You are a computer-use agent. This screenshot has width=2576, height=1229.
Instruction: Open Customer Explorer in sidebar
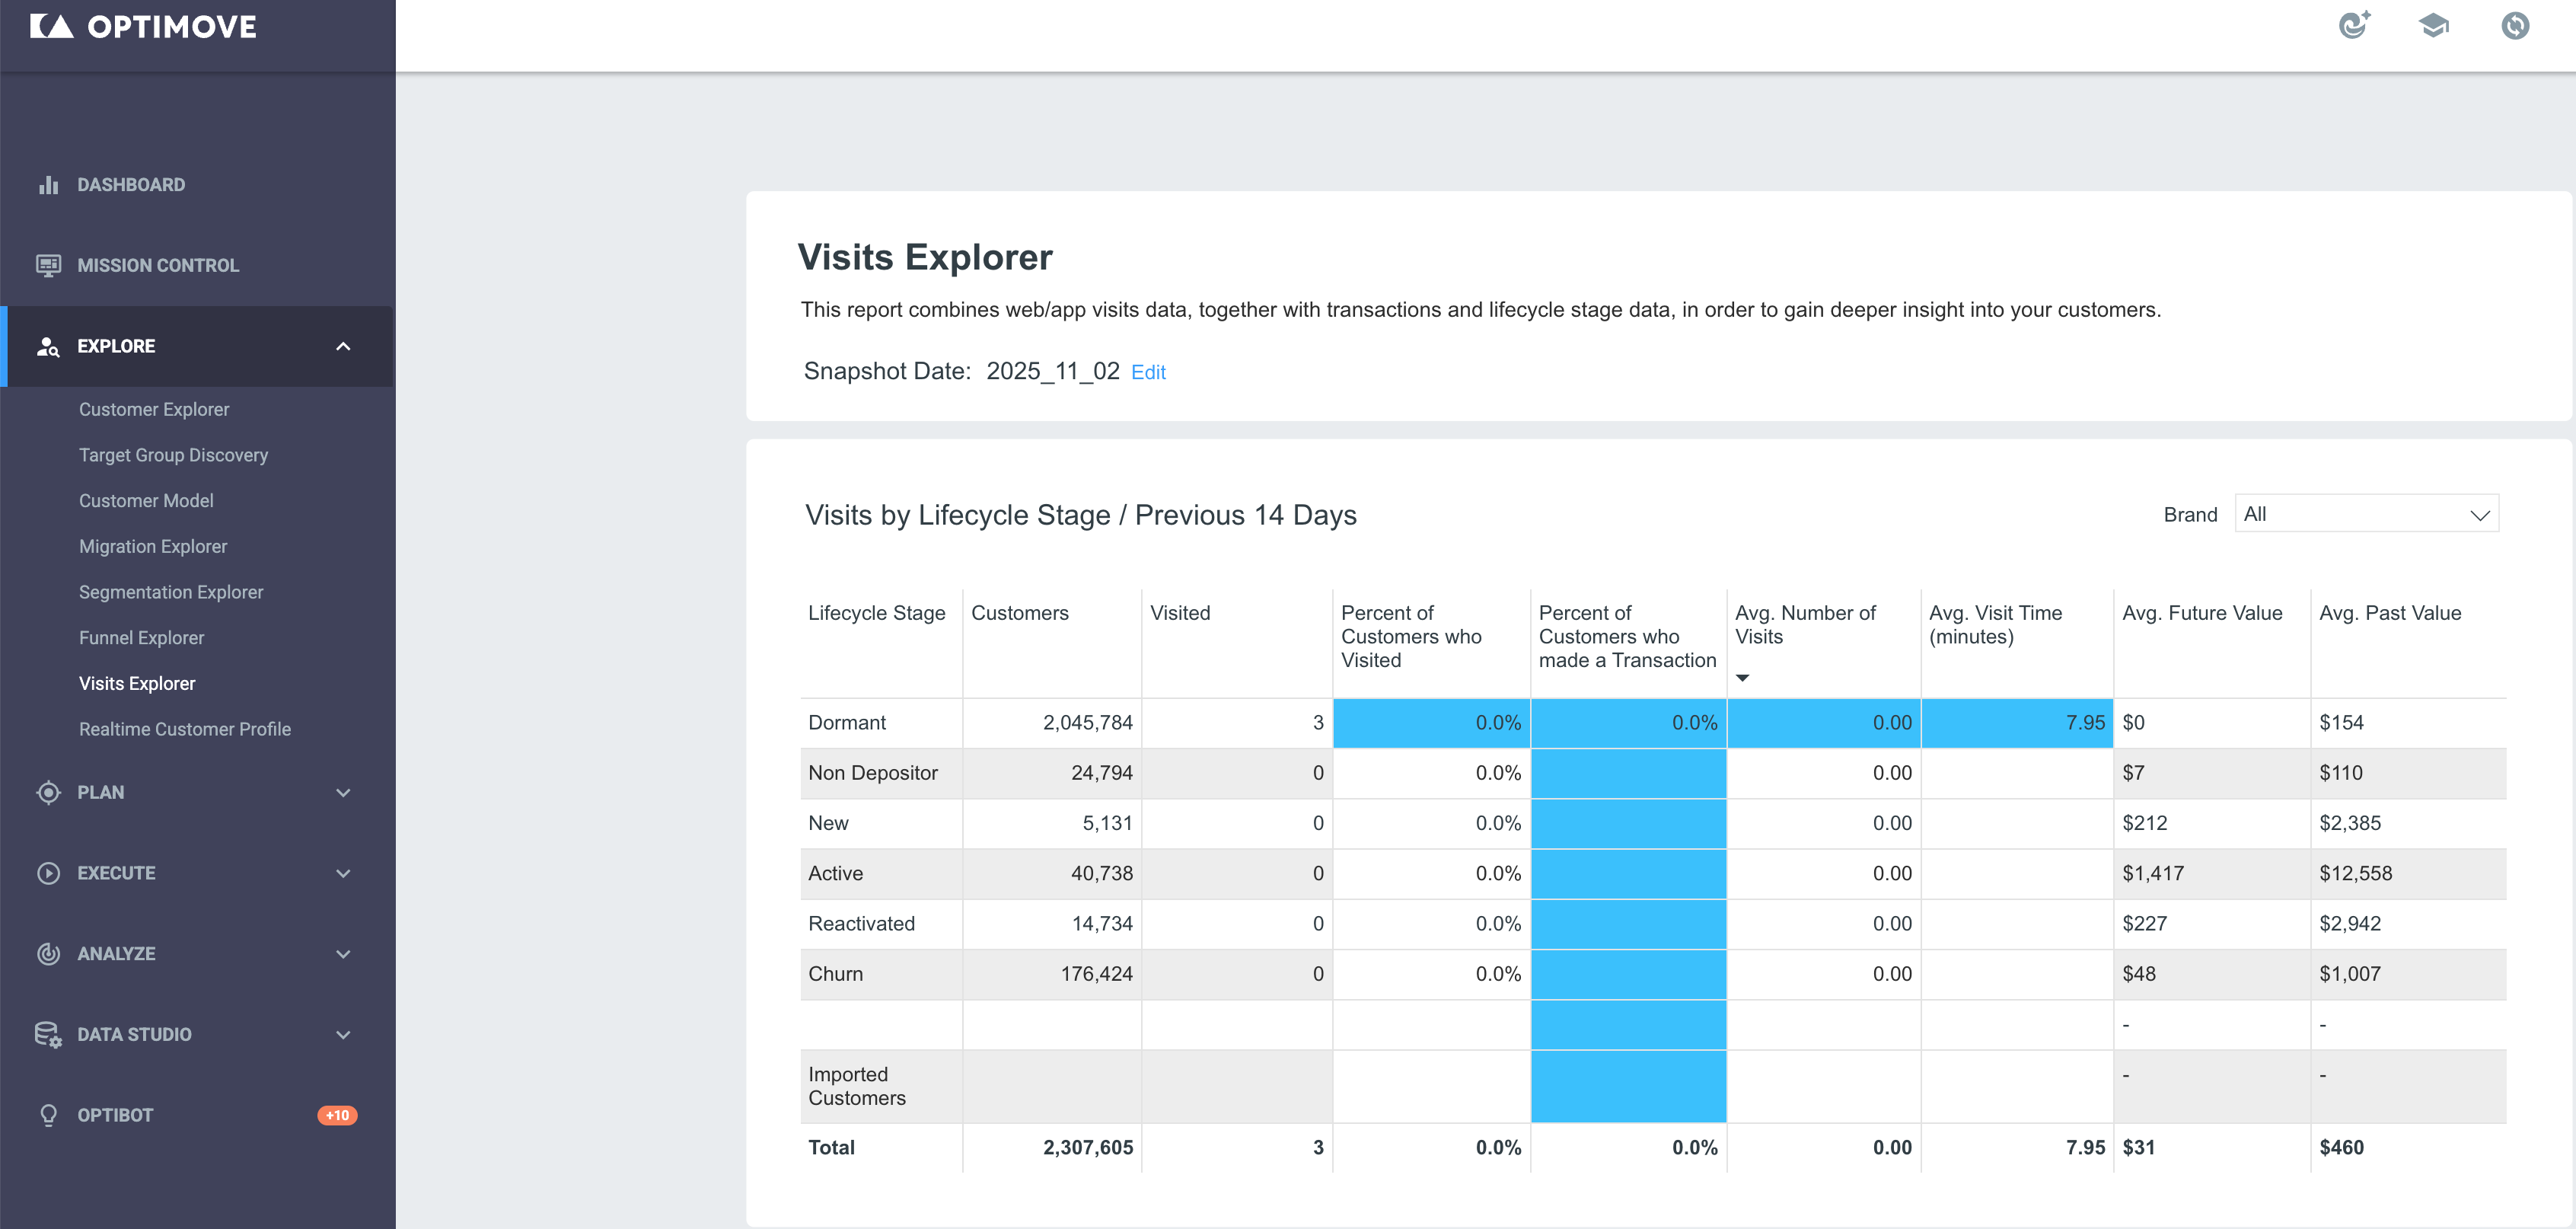[154, 409]
